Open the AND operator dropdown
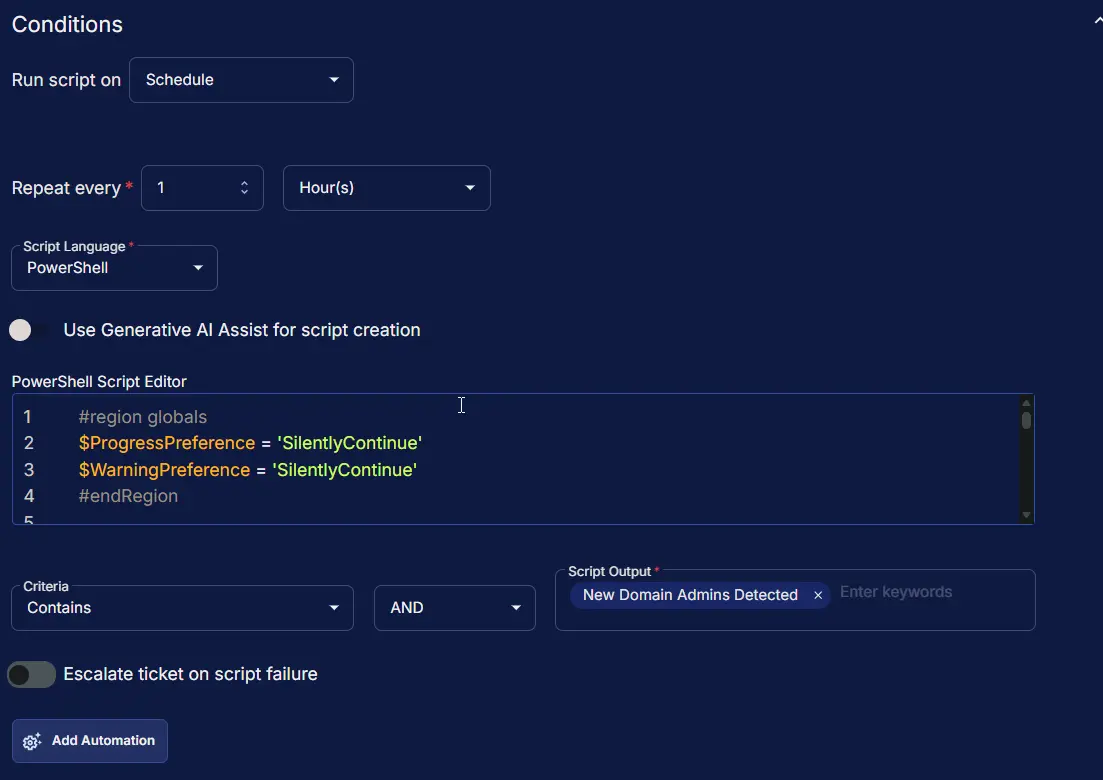 [x=454, y=608]
